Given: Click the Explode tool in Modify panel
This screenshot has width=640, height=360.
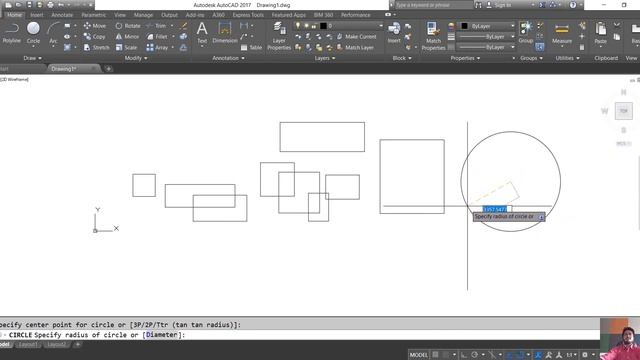Looking at the screenshot, I should coord(184,37).
